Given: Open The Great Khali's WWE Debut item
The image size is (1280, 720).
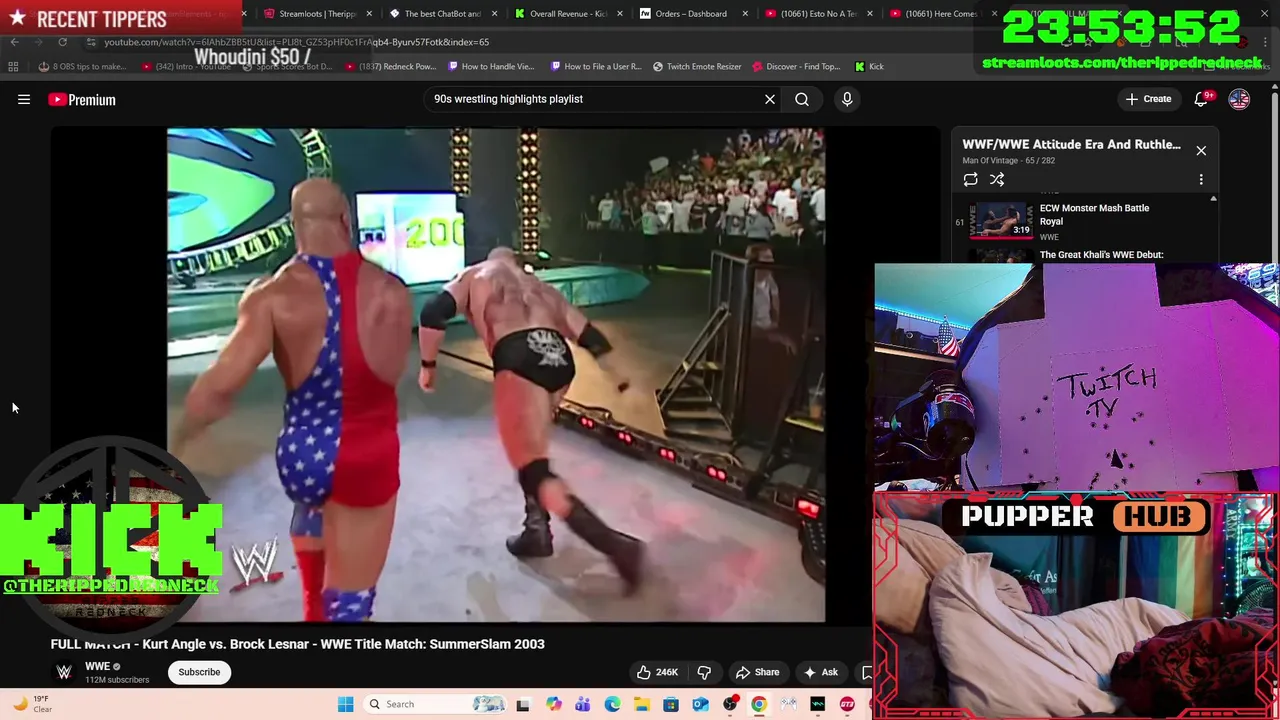Looking at the screenshot, I should (x=1101, y=255).
